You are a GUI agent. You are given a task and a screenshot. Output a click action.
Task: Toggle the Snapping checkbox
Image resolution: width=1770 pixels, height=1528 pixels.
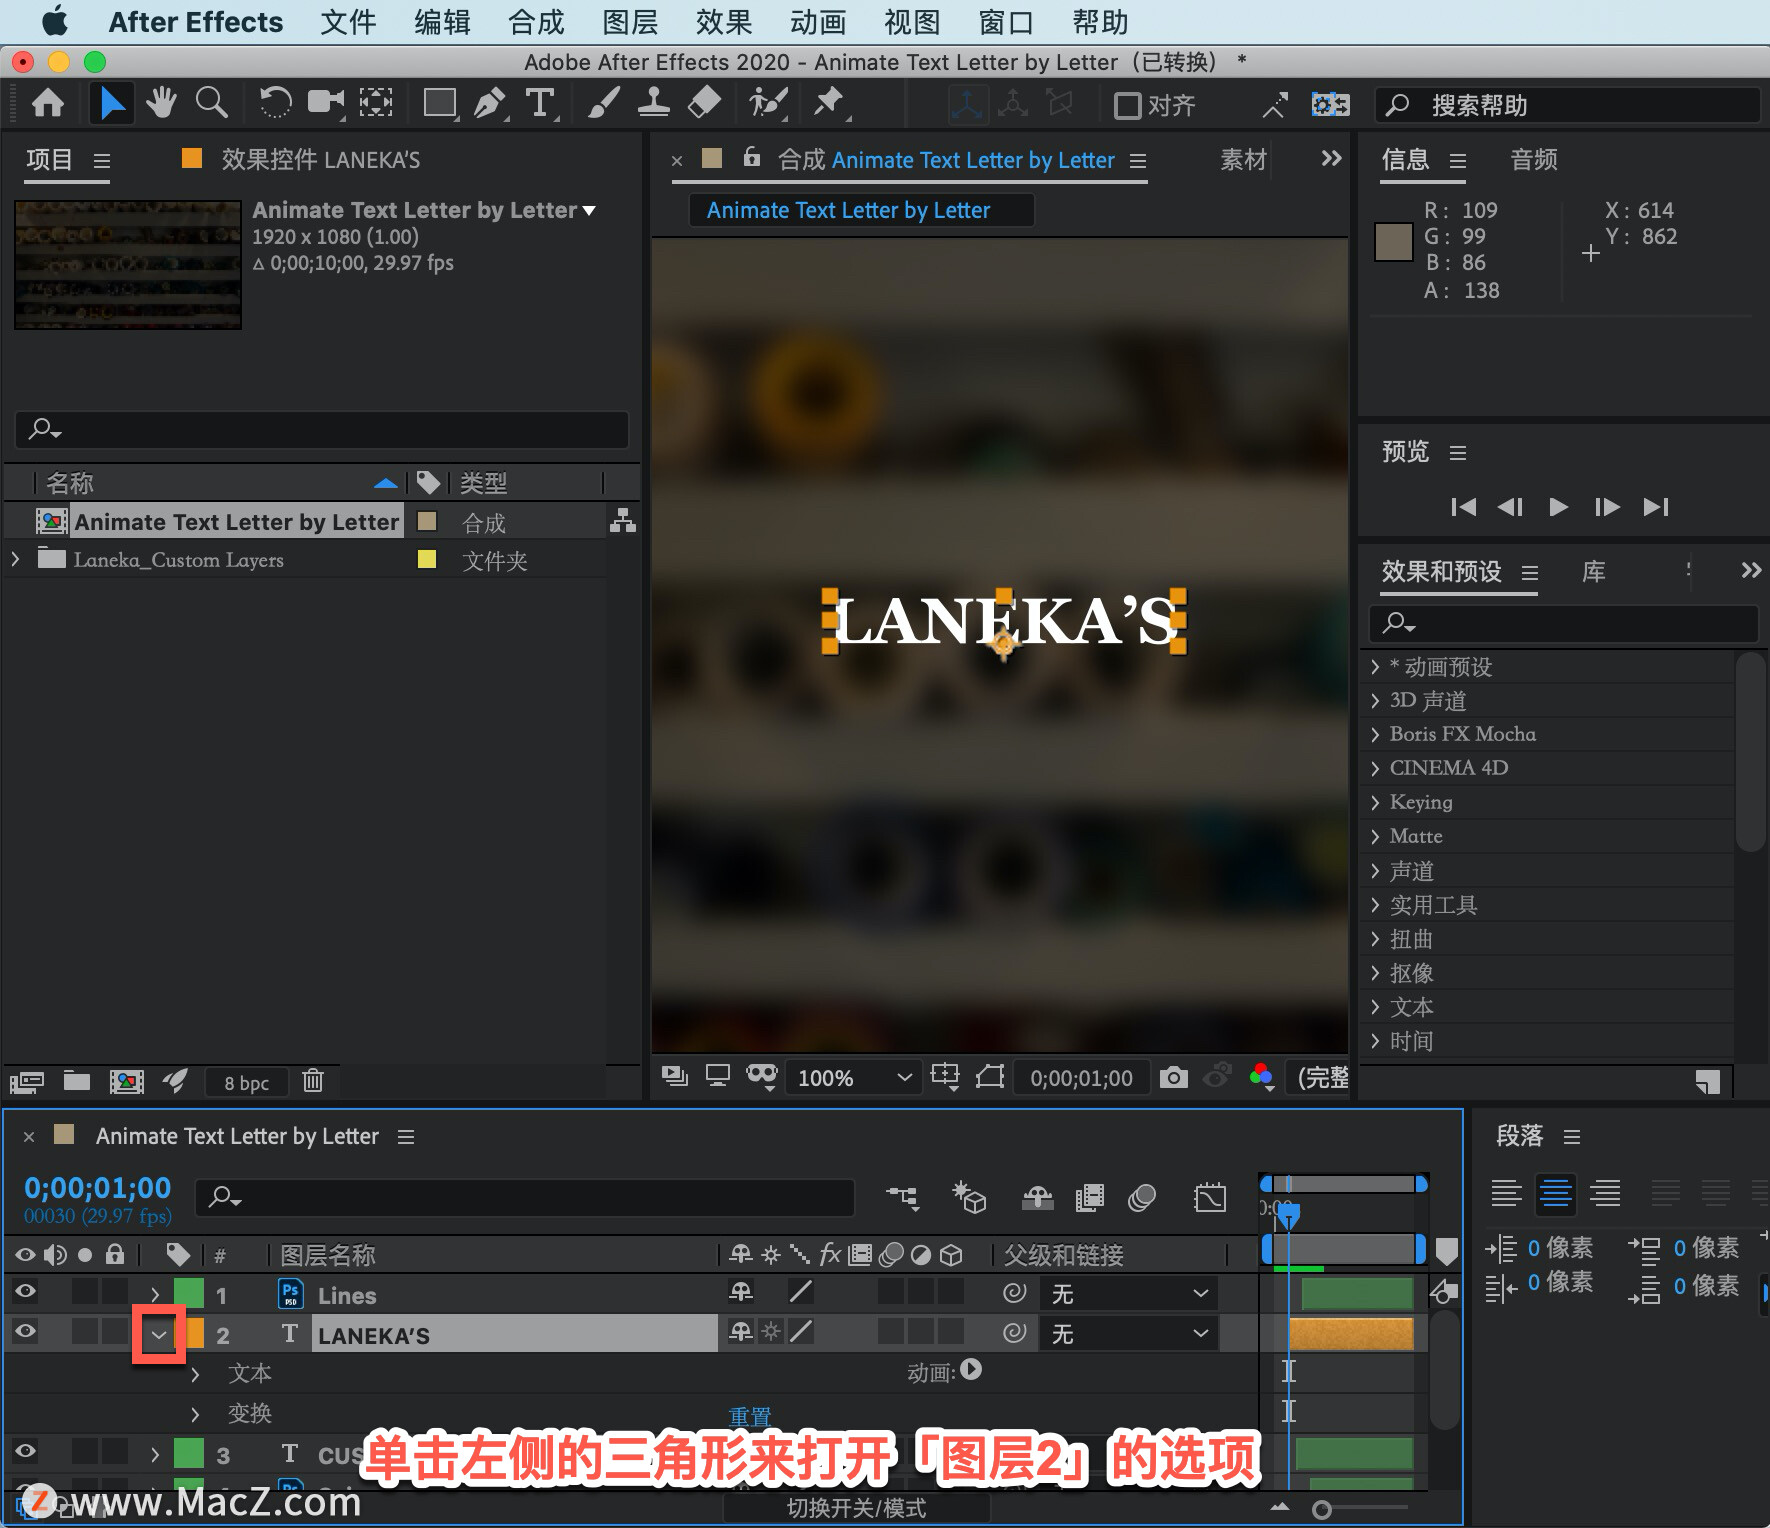1128,105
